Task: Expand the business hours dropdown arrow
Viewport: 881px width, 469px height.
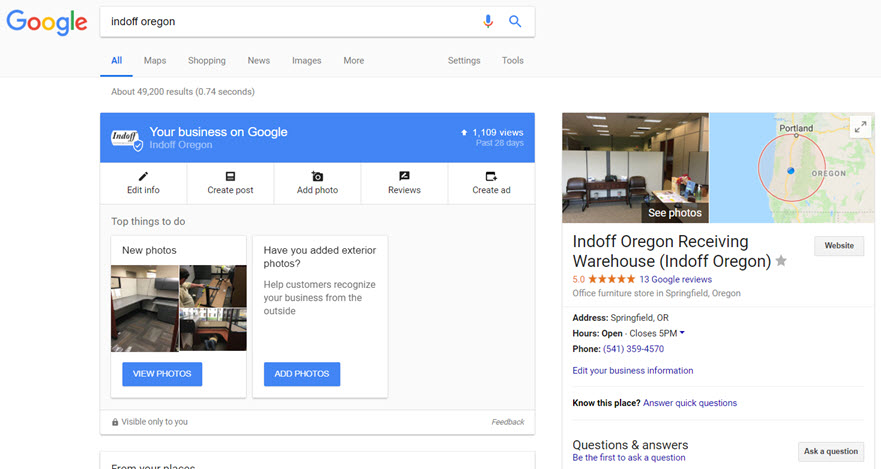Action: pos(682,333)
